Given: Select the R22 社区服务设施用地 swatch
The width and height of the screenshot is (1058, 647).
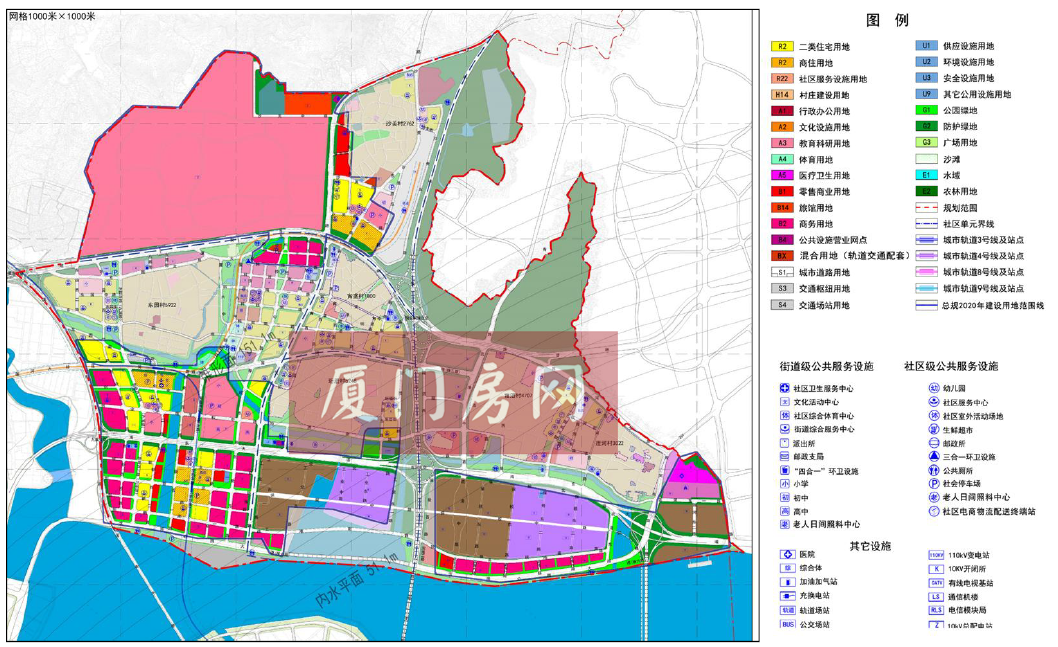Looking at the screenshot, I should (x=782, y=79).
